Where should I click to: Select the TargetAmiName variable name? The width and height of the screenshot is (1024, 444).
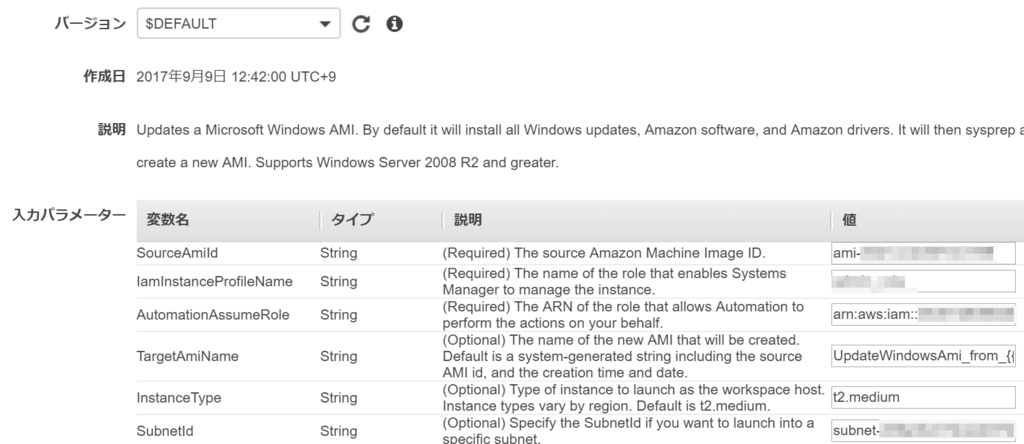[187, 356]
